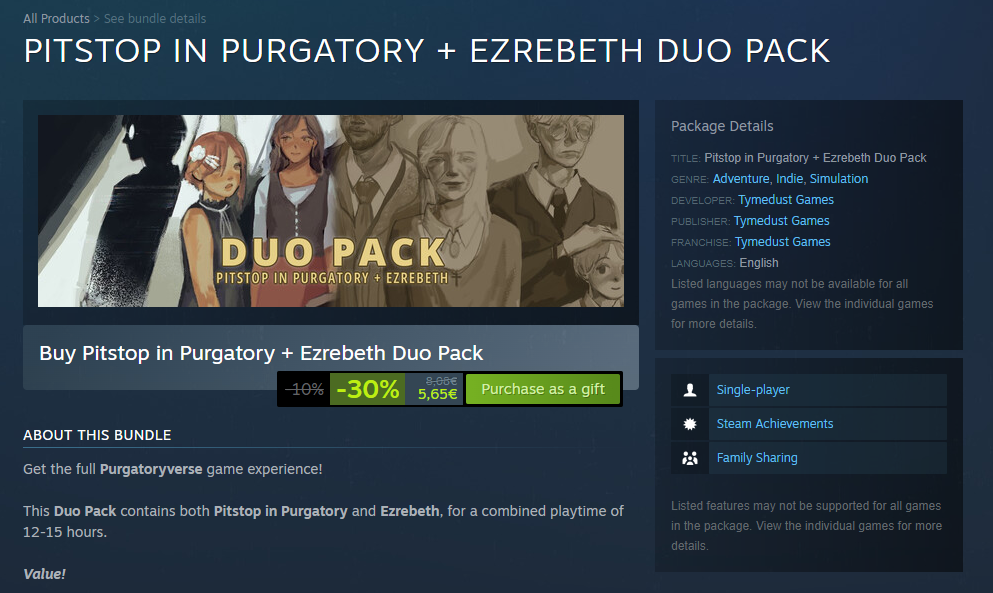Open the Indie genre link

[790, 179]
